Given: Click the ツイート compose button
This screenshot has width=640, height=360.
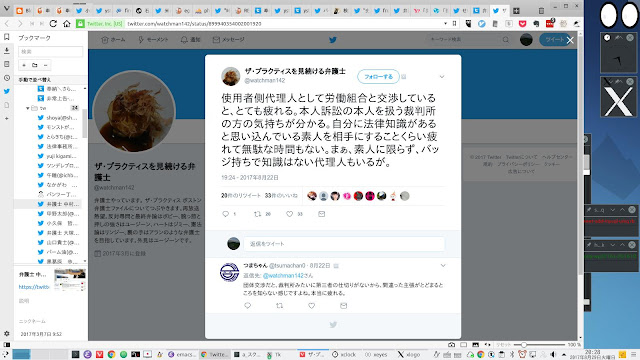Looking at the screenshot, I should (554, 40).
